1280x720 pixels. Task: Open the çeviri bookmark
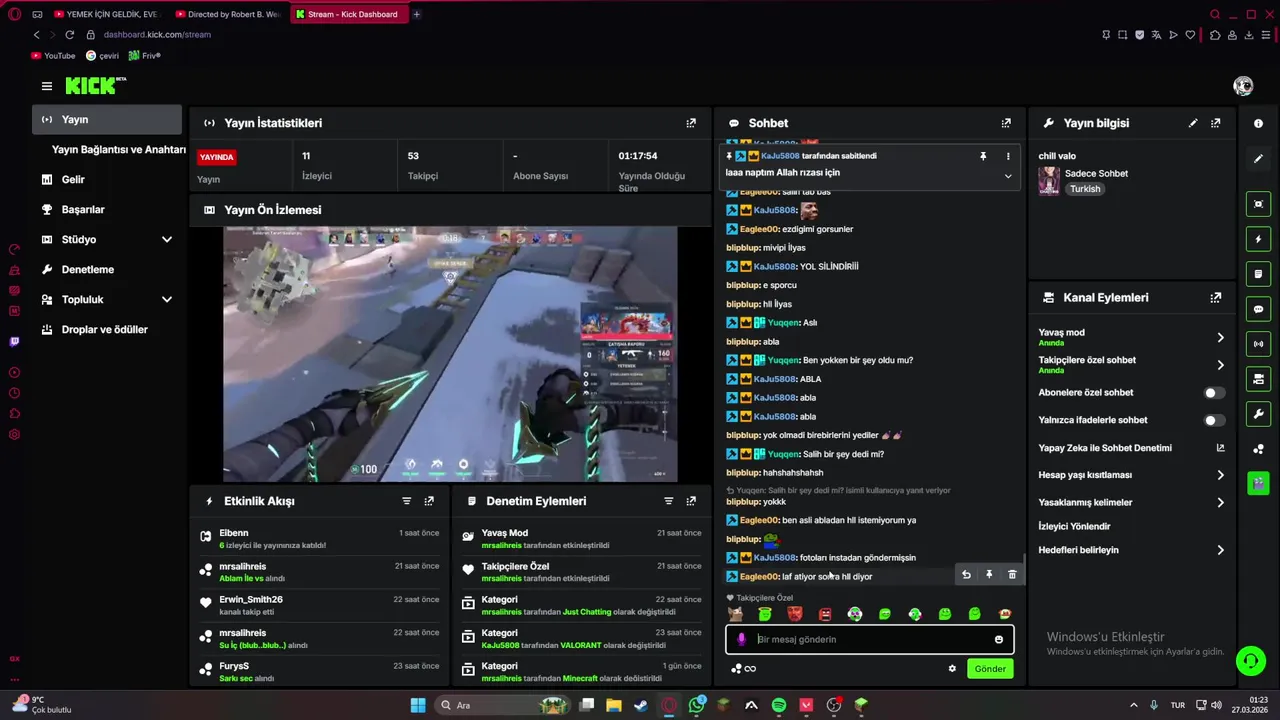[x=102, y=56]
